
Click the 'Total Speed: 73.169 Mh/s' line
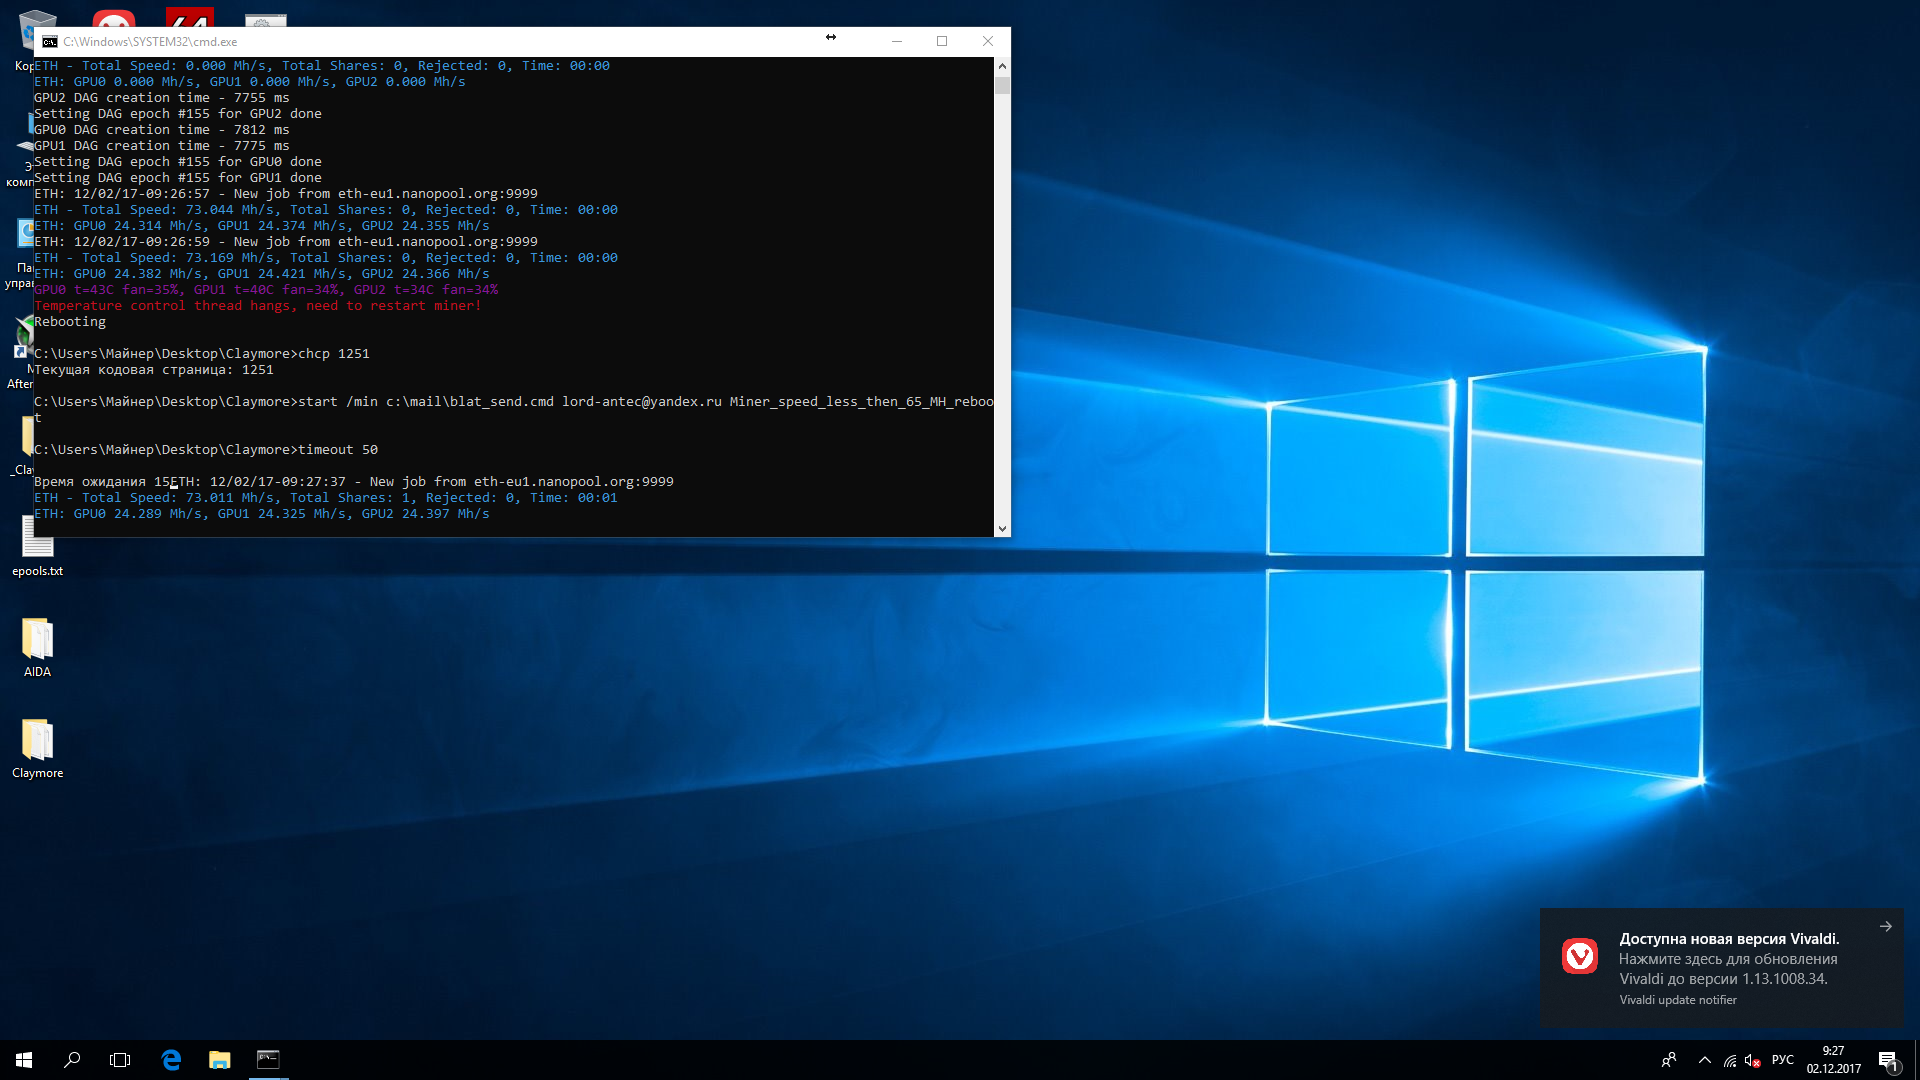pos(326,258)
